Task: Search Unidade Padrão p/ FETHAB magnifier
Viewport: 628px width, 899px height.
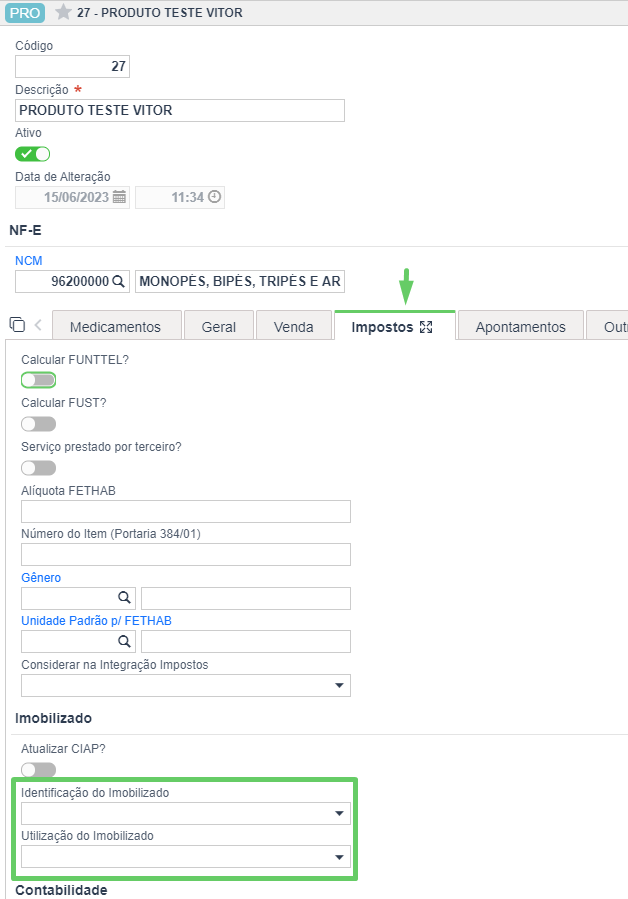Action: 124,641
